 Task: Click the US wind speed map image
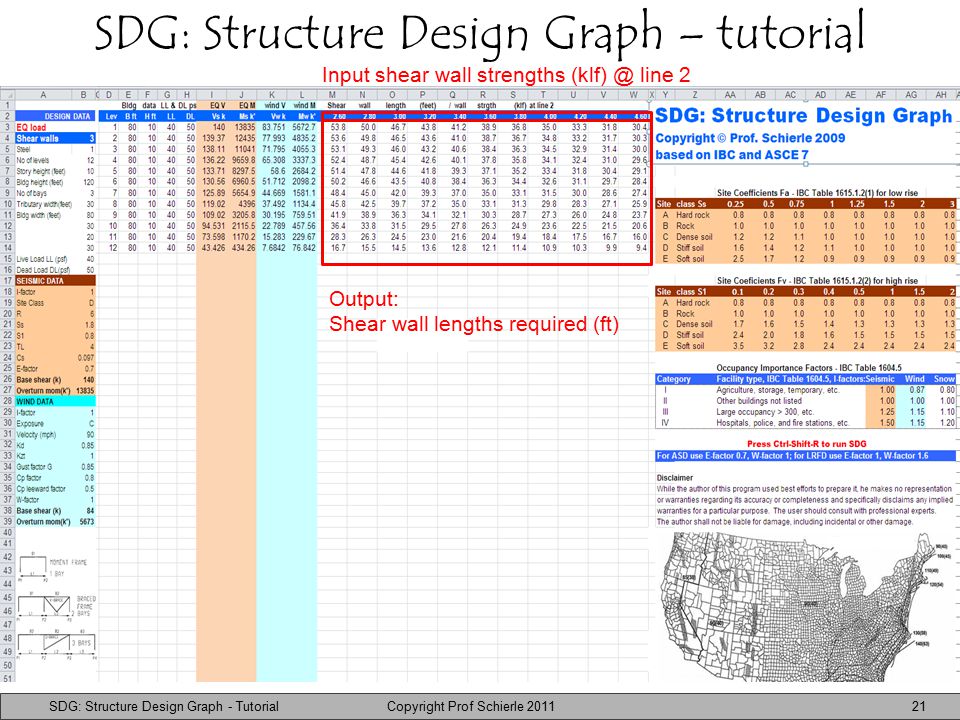click(804, 607)
